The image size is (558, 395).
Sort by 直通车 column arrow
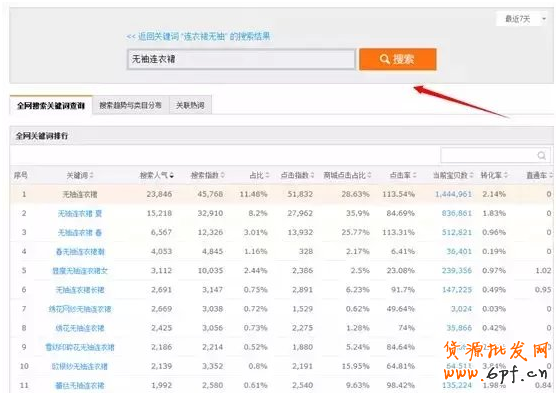pyautogui.click(x=551, y=175)
